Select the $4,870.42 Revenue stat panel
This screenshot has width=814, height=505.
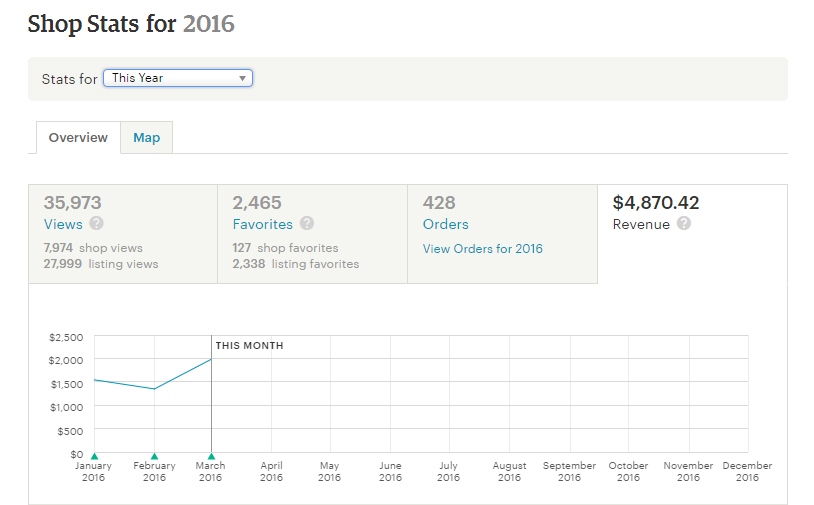[692, 232]
